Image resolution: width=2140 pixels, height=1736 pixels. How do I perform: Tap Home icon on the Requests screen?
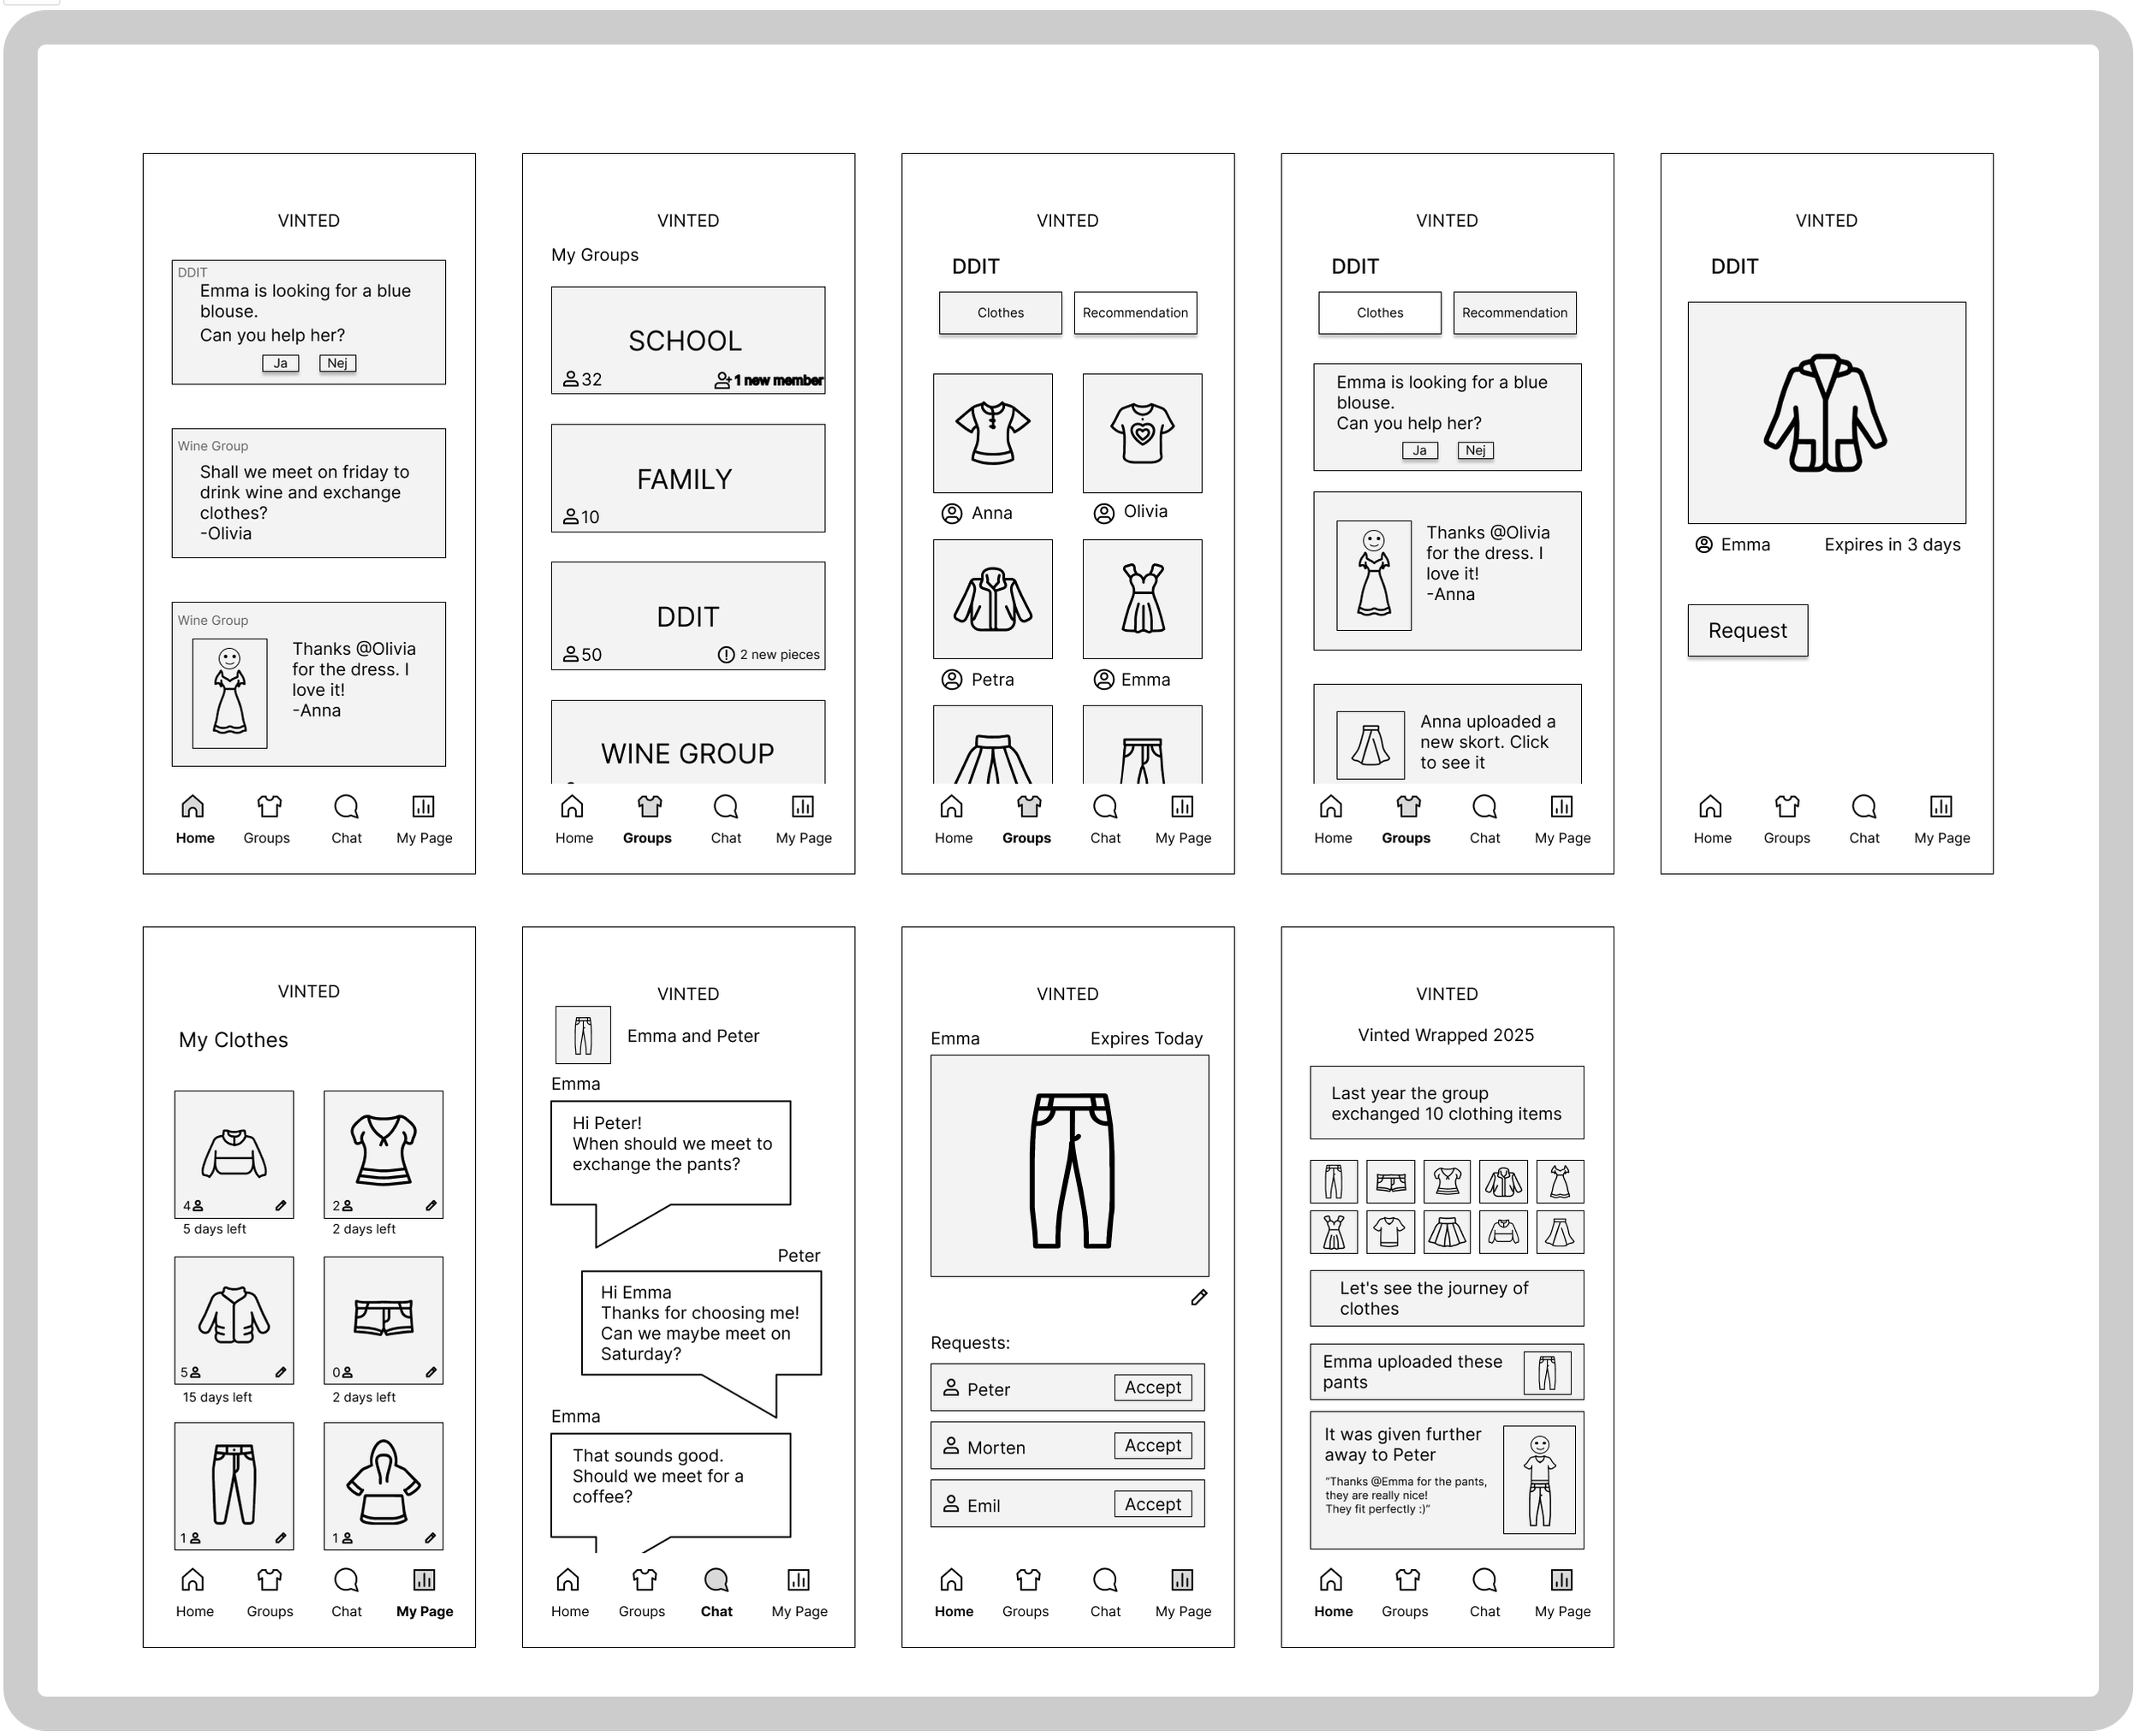point(952,1580)
